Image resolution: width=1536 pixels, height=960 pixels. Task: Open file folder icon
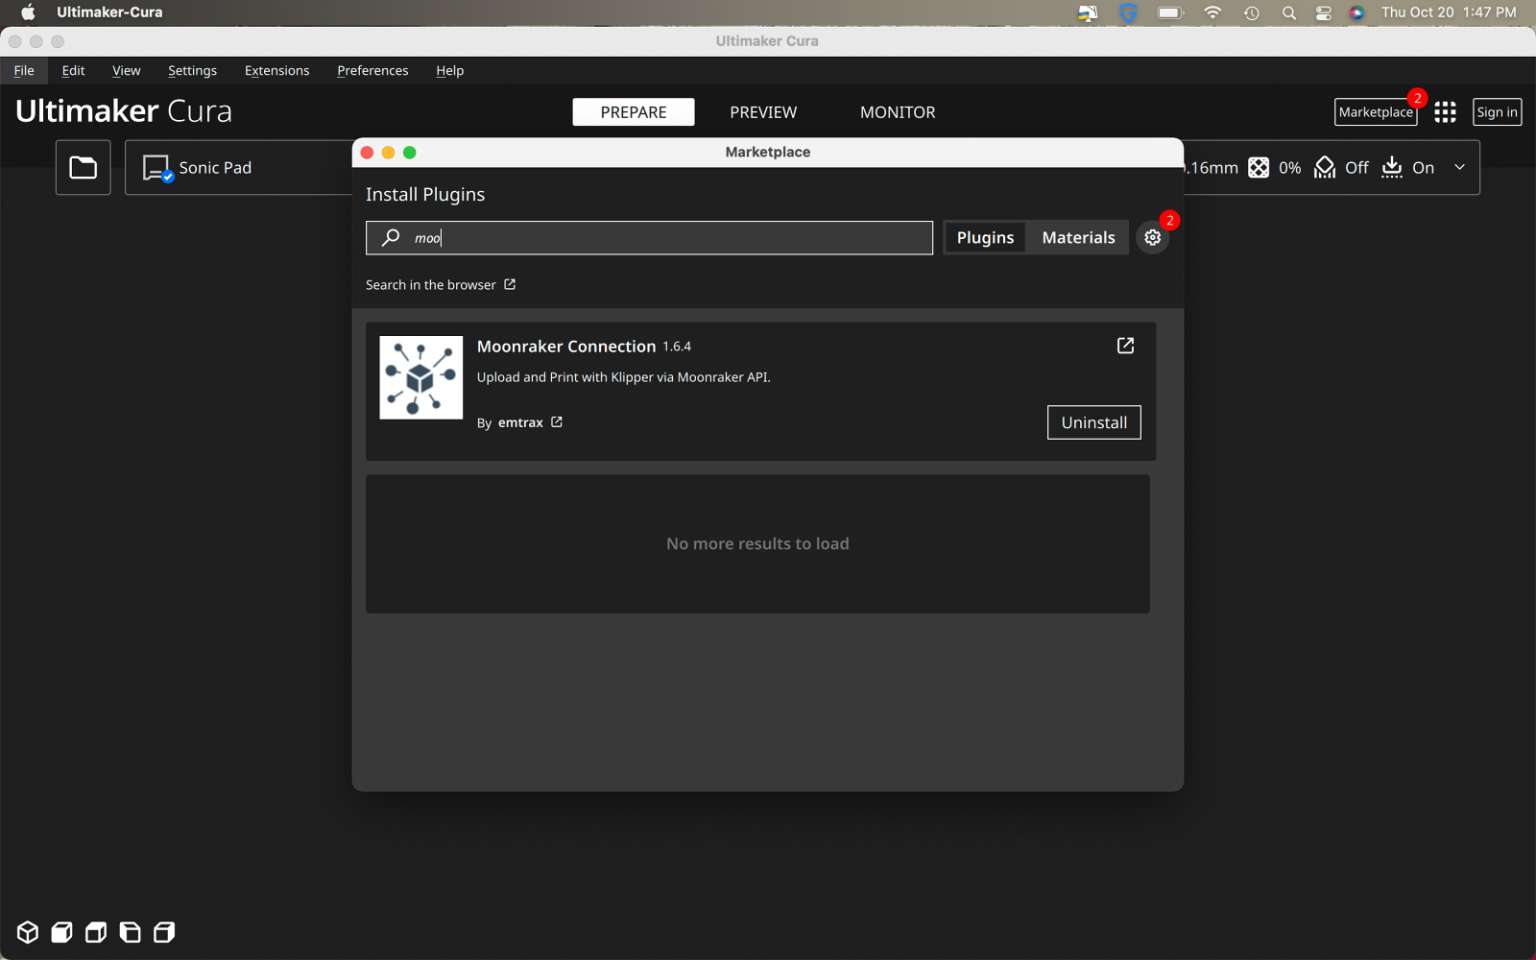(83, 168)
